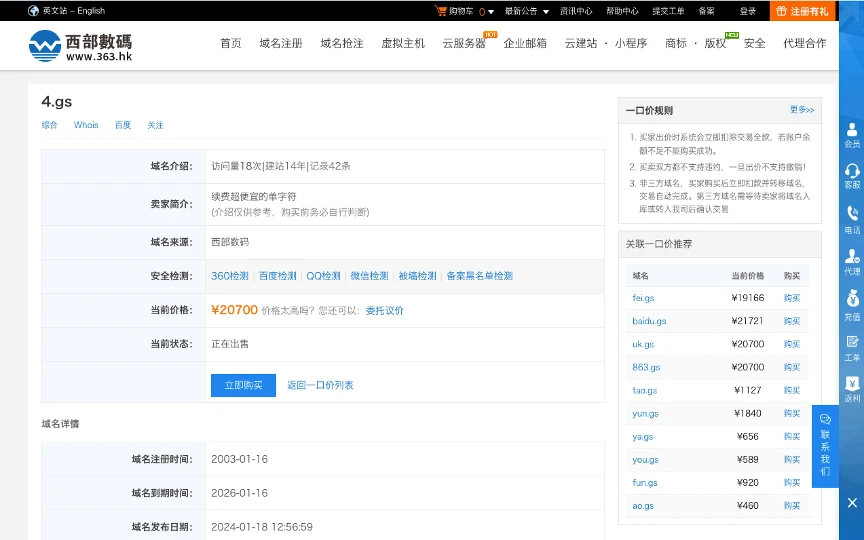
Task: Run the 360检测 safety check
Action: pos(230,276)
